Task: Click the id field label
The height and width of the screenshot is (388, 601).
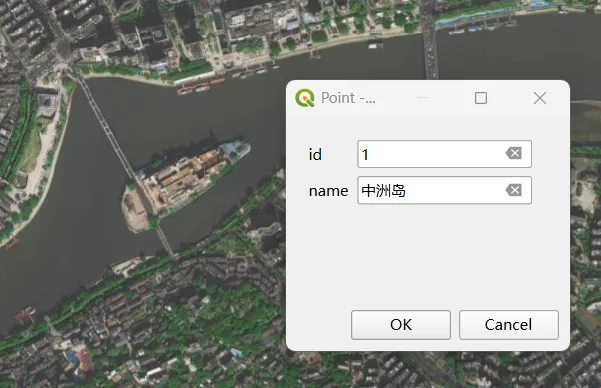Action: (x=315, y=155)
